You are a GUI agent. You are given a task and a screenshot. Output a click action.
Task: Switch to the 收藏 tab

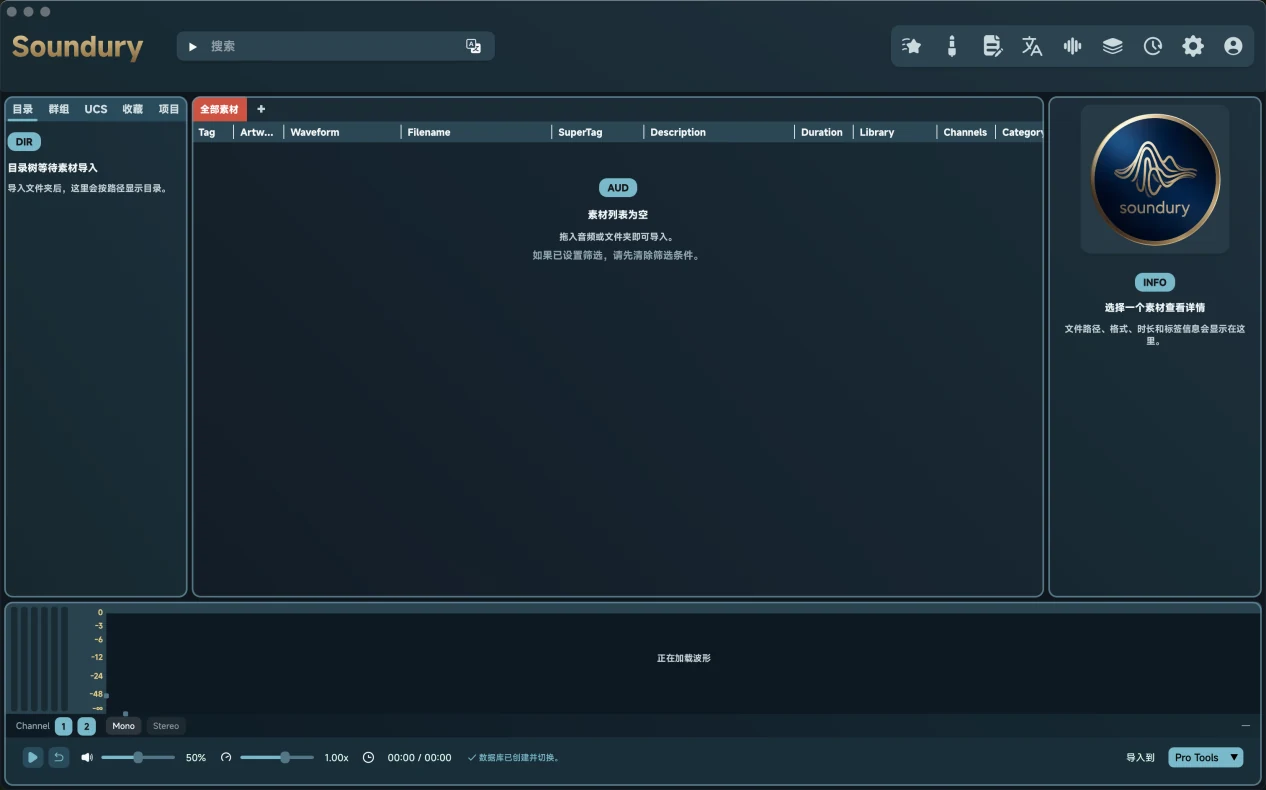coord(133,109)
